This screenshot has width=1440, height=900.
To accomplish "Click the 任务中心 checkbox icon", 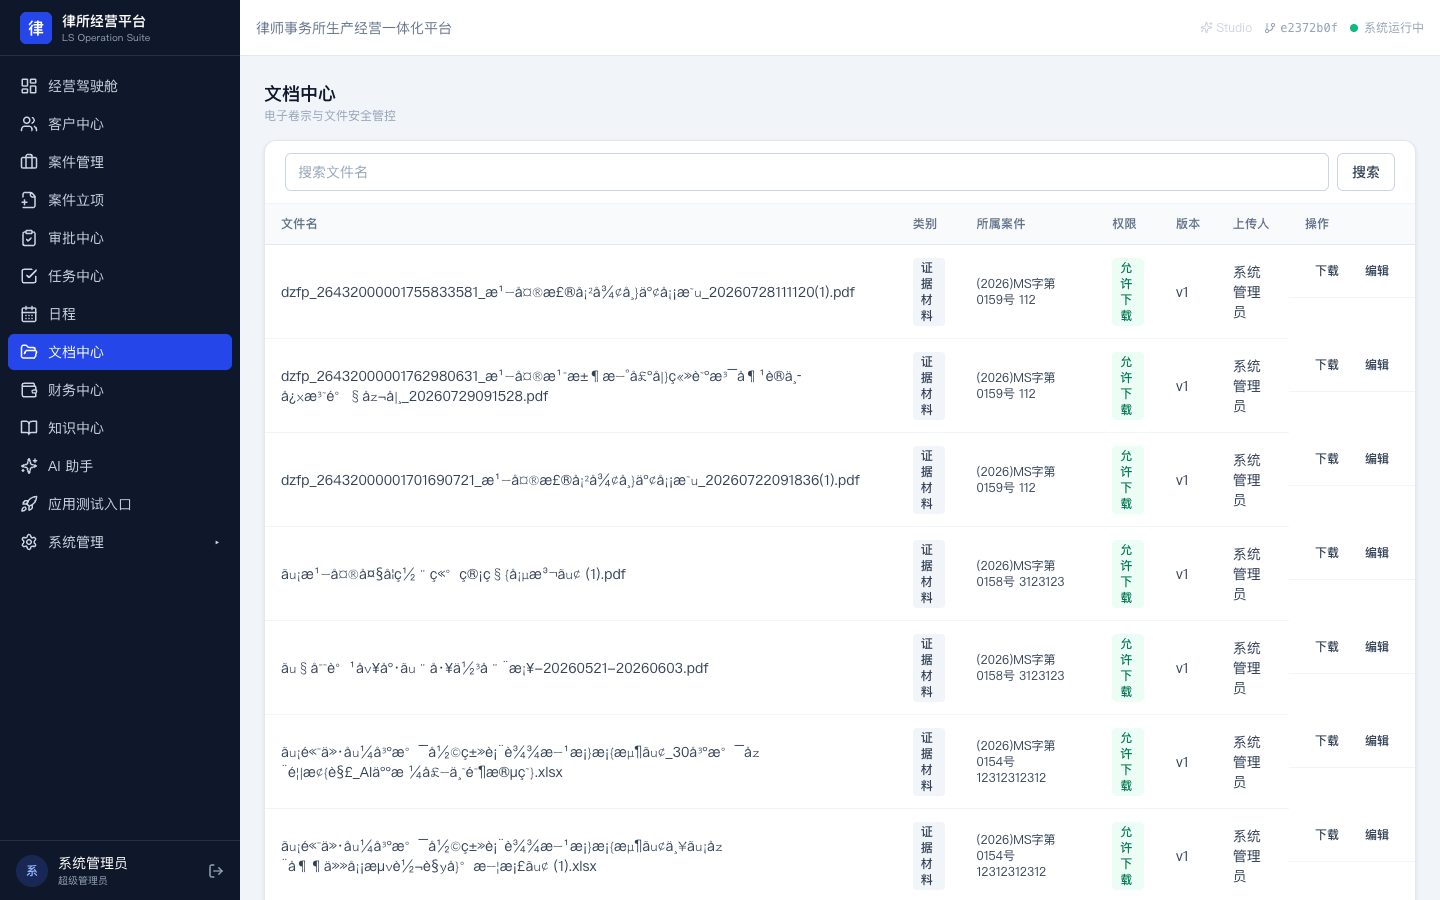I will pyautogui.click(x=29, y=276).
